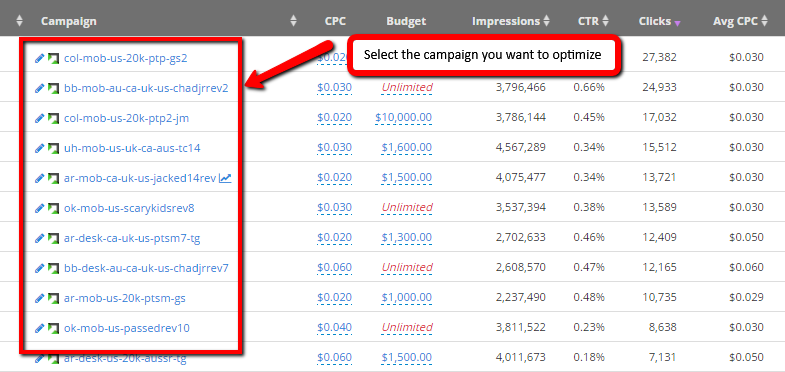Screen dimensions: 785x372
Task: Sort by Avg CPC using header arrows
Action: (764, 21)
